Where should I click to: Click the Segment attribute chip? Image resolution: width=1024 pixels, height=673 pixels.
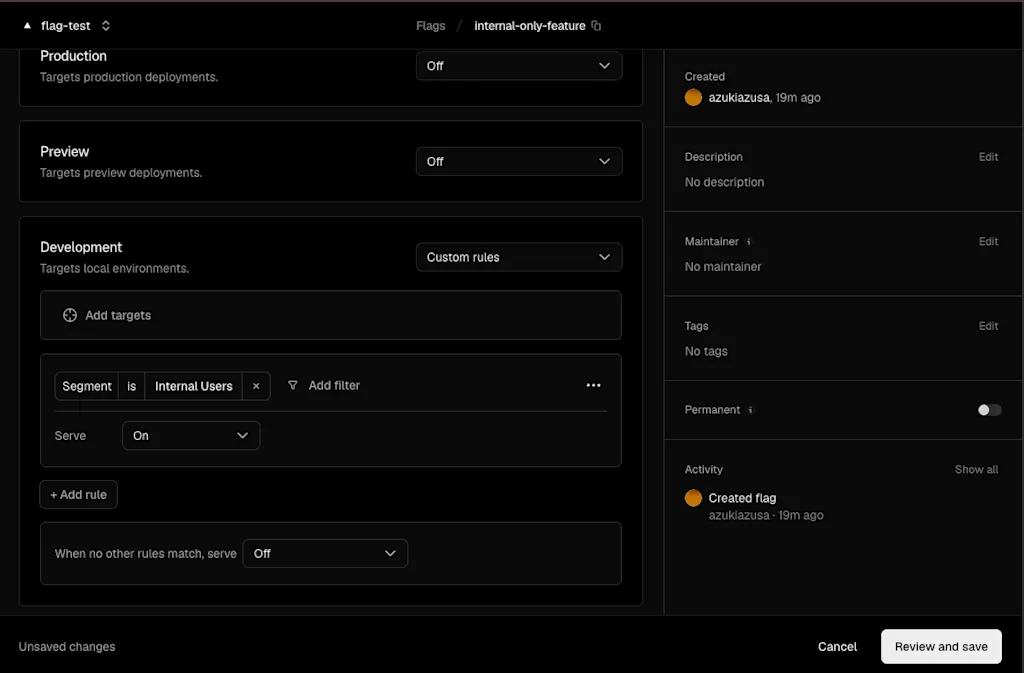(x=86, y=386)
